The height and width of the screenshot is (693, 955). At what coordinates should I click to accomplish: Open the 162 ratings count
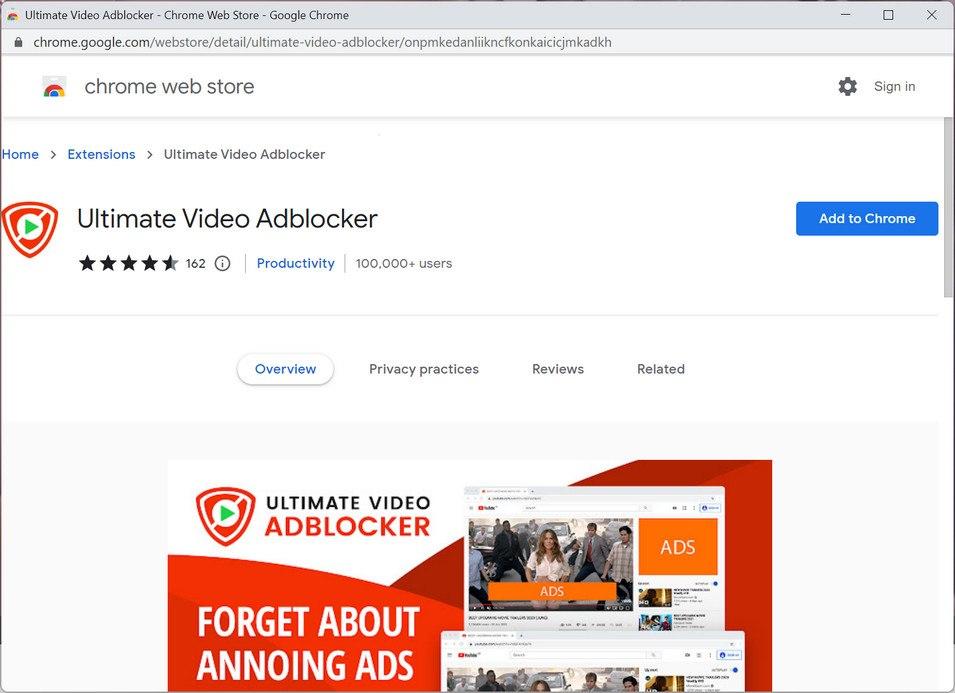click(196, 264)
